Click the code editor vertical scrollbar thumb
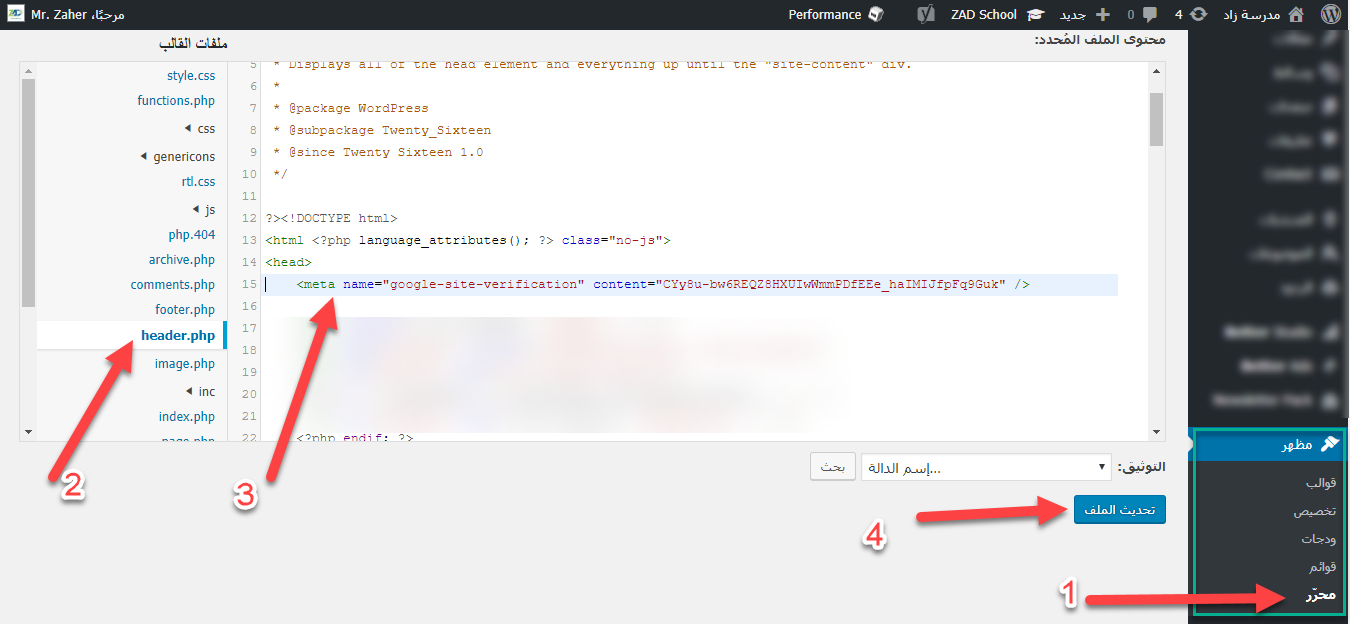The width and height of the screenshot is (1350, 624). pos(1156,119)
